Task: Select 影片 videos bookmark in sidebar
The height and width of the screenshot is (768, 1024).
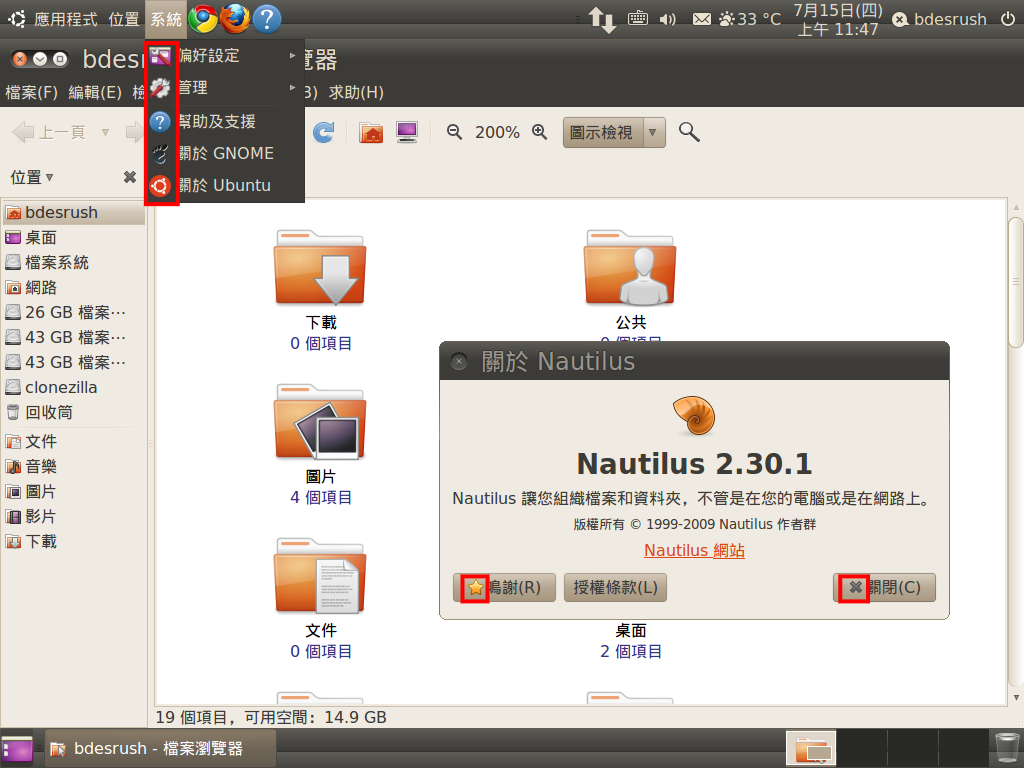Action: (73, 517)
